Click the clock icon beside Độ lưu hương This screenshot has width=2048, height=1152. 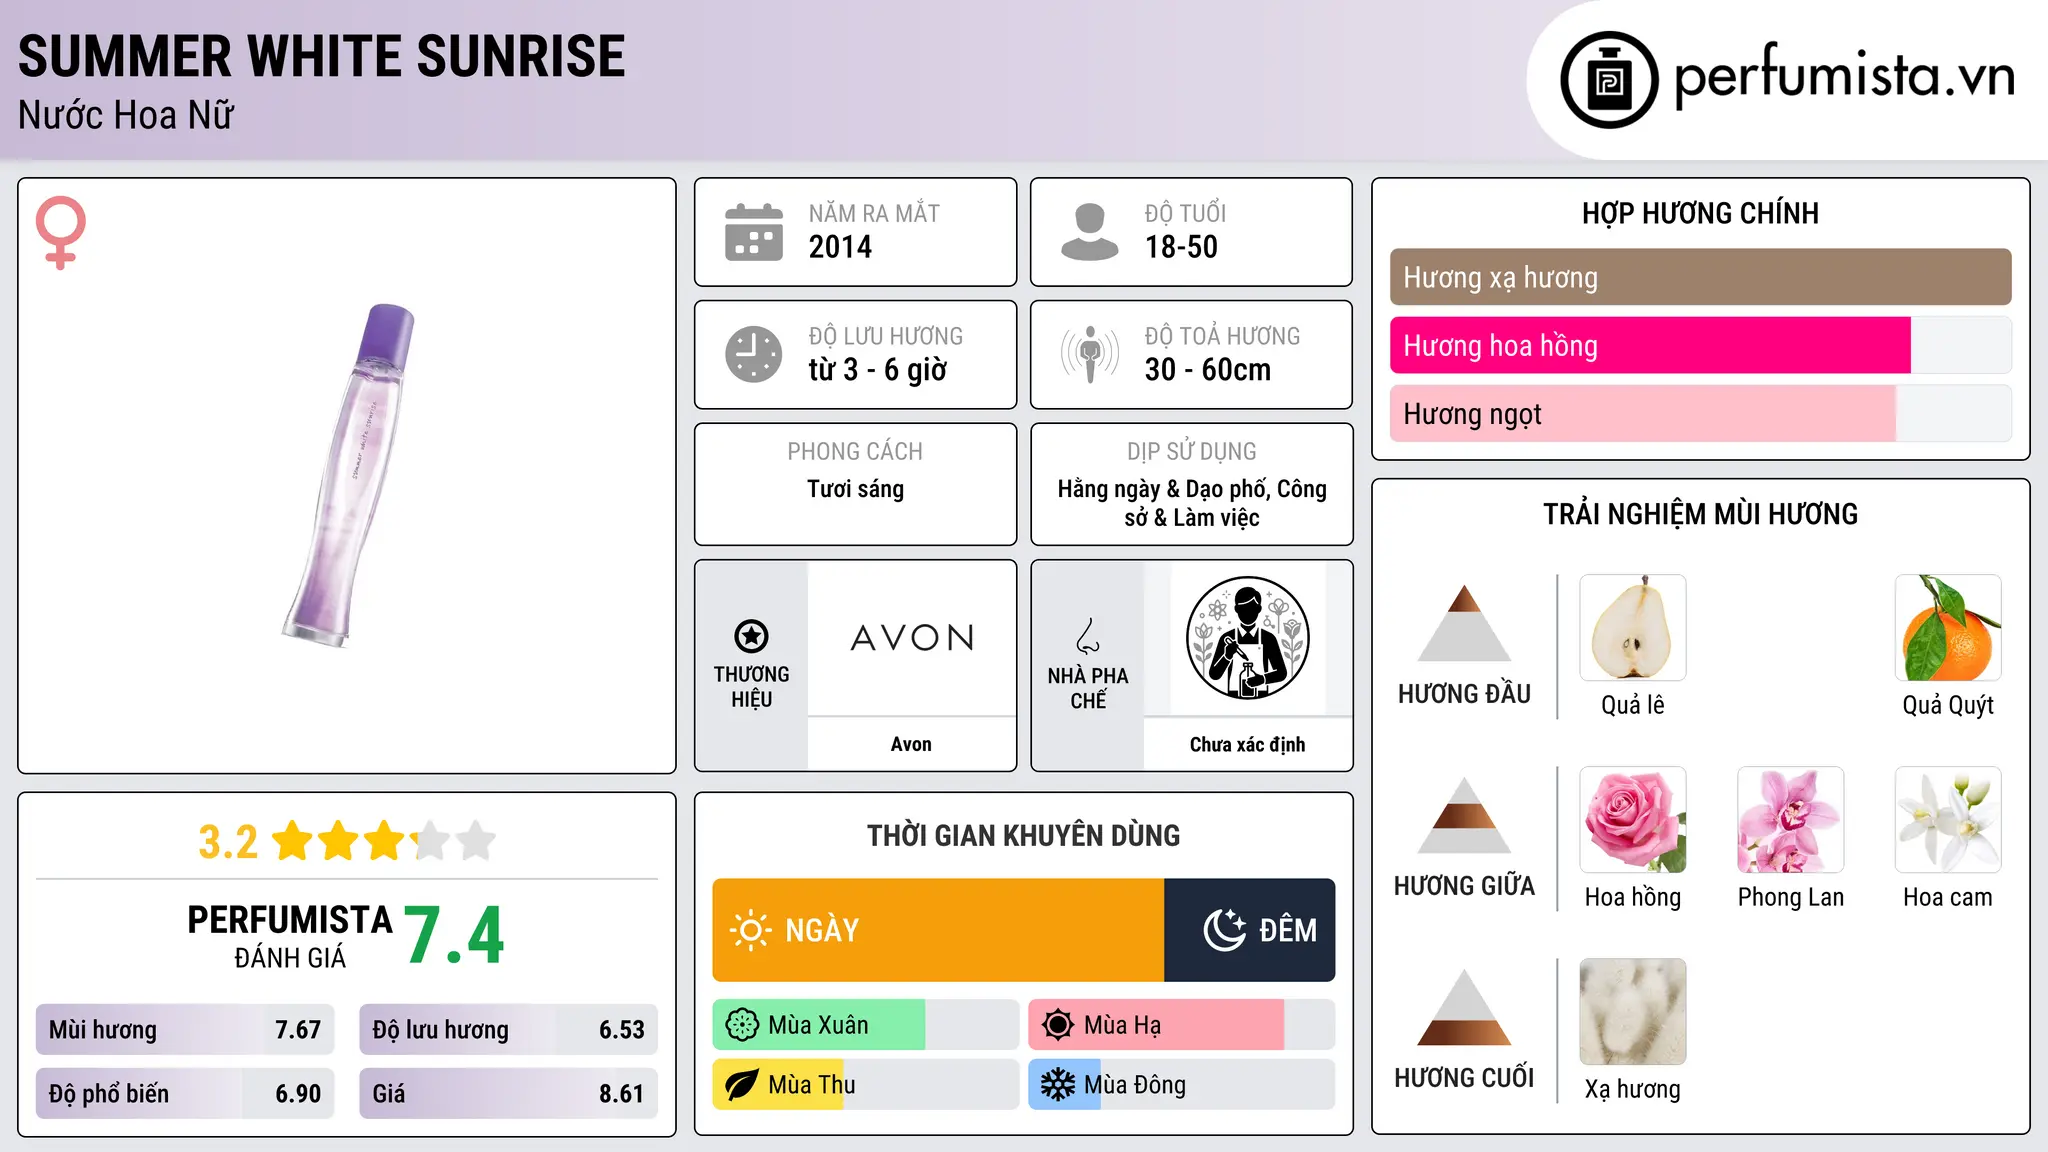pyautogui.click(x=754, y=354)
